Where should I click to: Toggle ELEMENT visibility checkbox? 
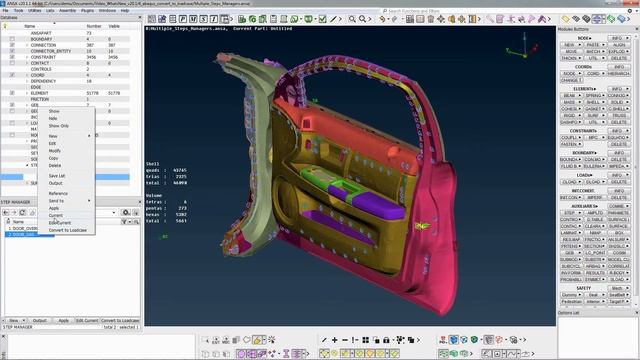(12, 93)
